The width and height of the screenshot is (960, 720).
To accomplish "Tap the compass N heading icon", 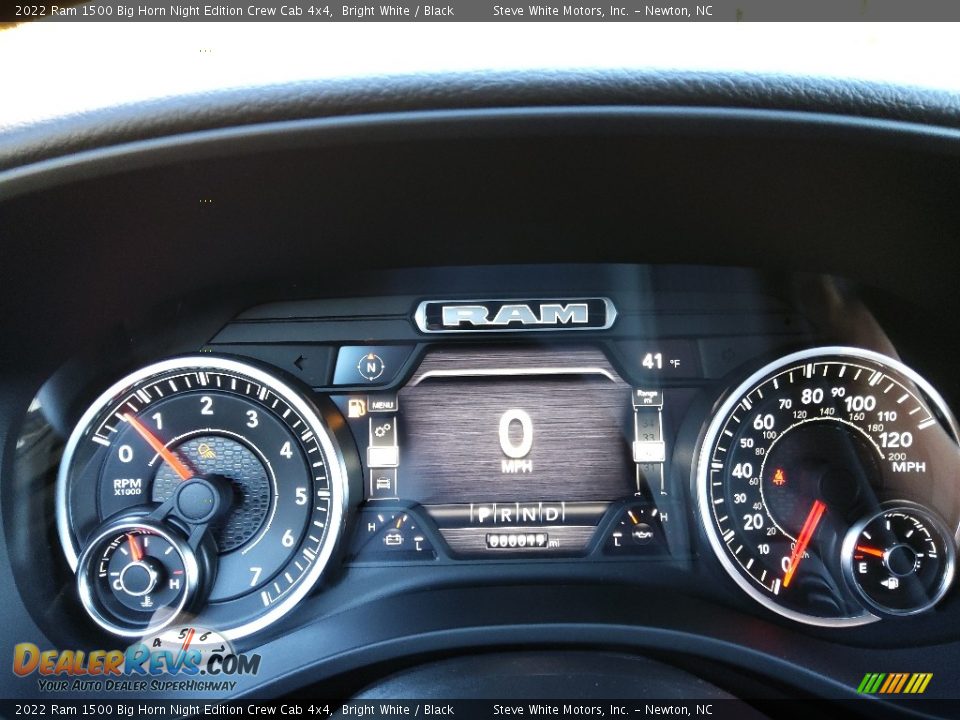I will pos(370,367).
